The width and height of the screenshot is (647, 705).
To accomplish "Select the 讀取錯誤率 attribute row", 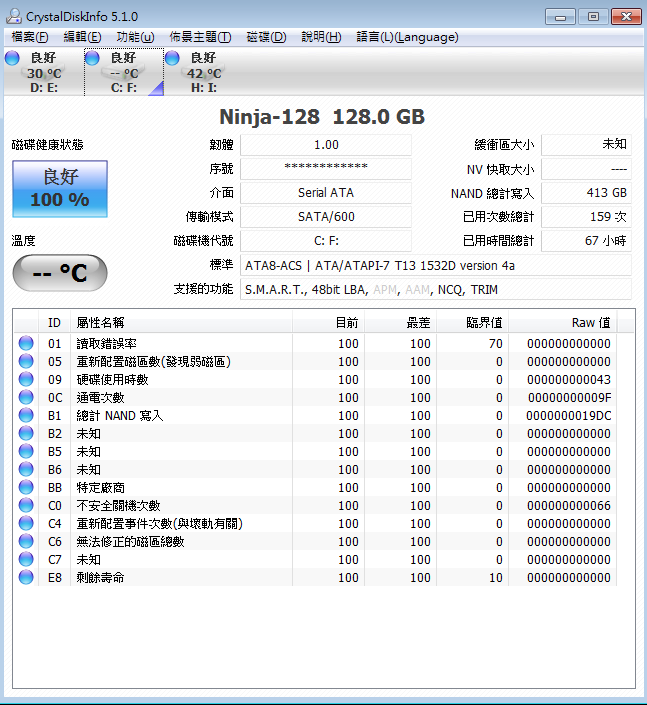I will point(315,343).
